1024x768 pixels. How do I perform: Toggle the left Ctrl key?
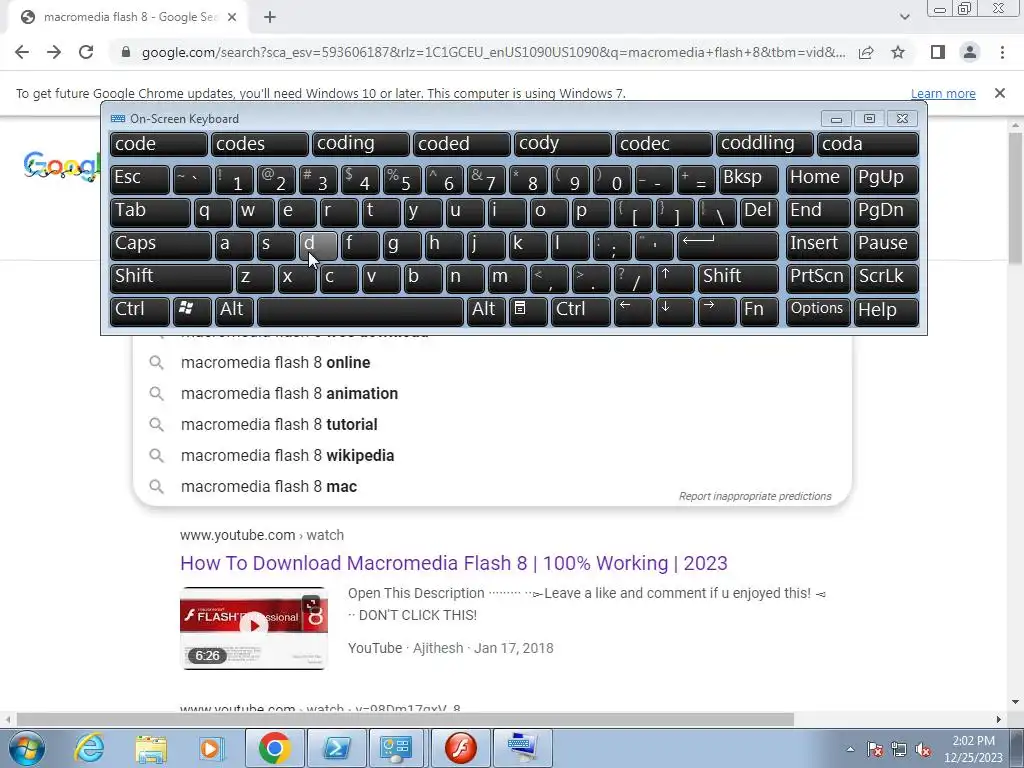pos(139,312)
